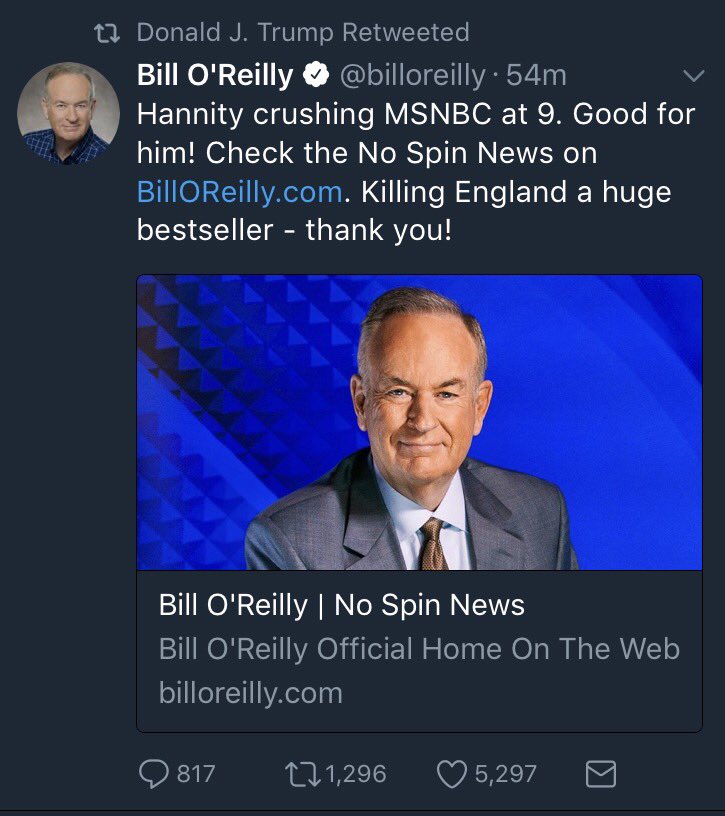Share tweet via the envelope message icon
Viewport: 725px width, 816px height.
coord(600,773)
